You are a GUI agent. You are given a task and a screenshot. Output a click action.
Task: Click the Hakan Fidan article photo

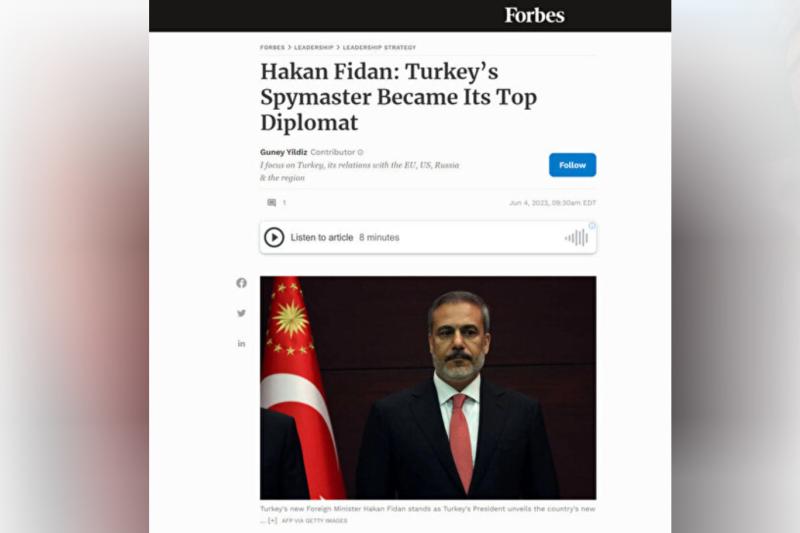(428, 388)
